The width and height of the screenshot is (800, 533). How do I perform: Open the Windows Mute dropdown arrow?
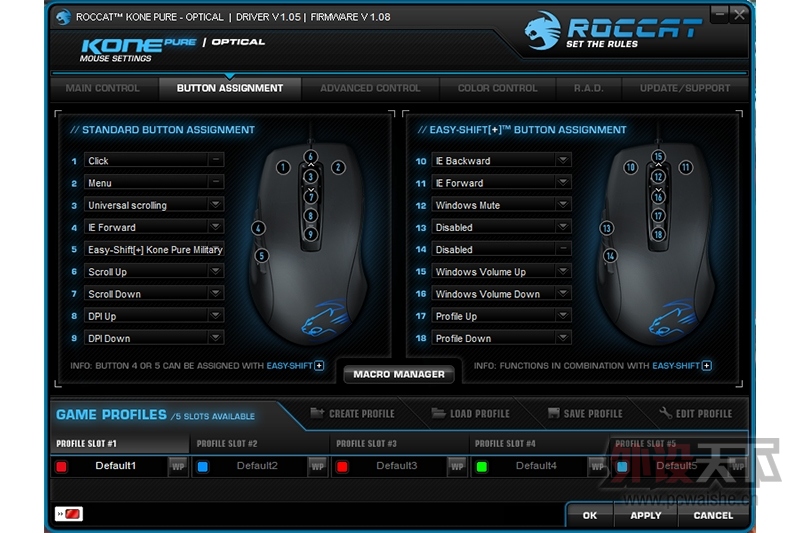[563, 205]
